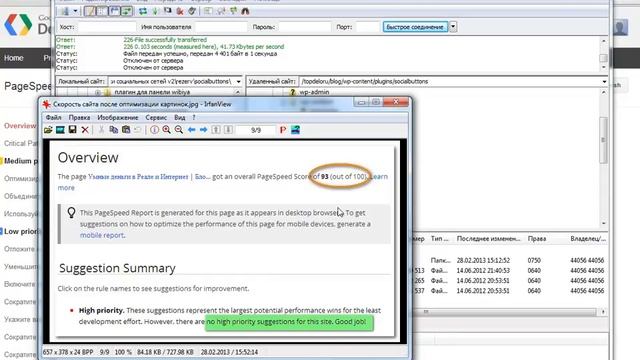The image size is (640, 360).
Task: Open IrfanView properties red P icon
Action: click(283, 130)
